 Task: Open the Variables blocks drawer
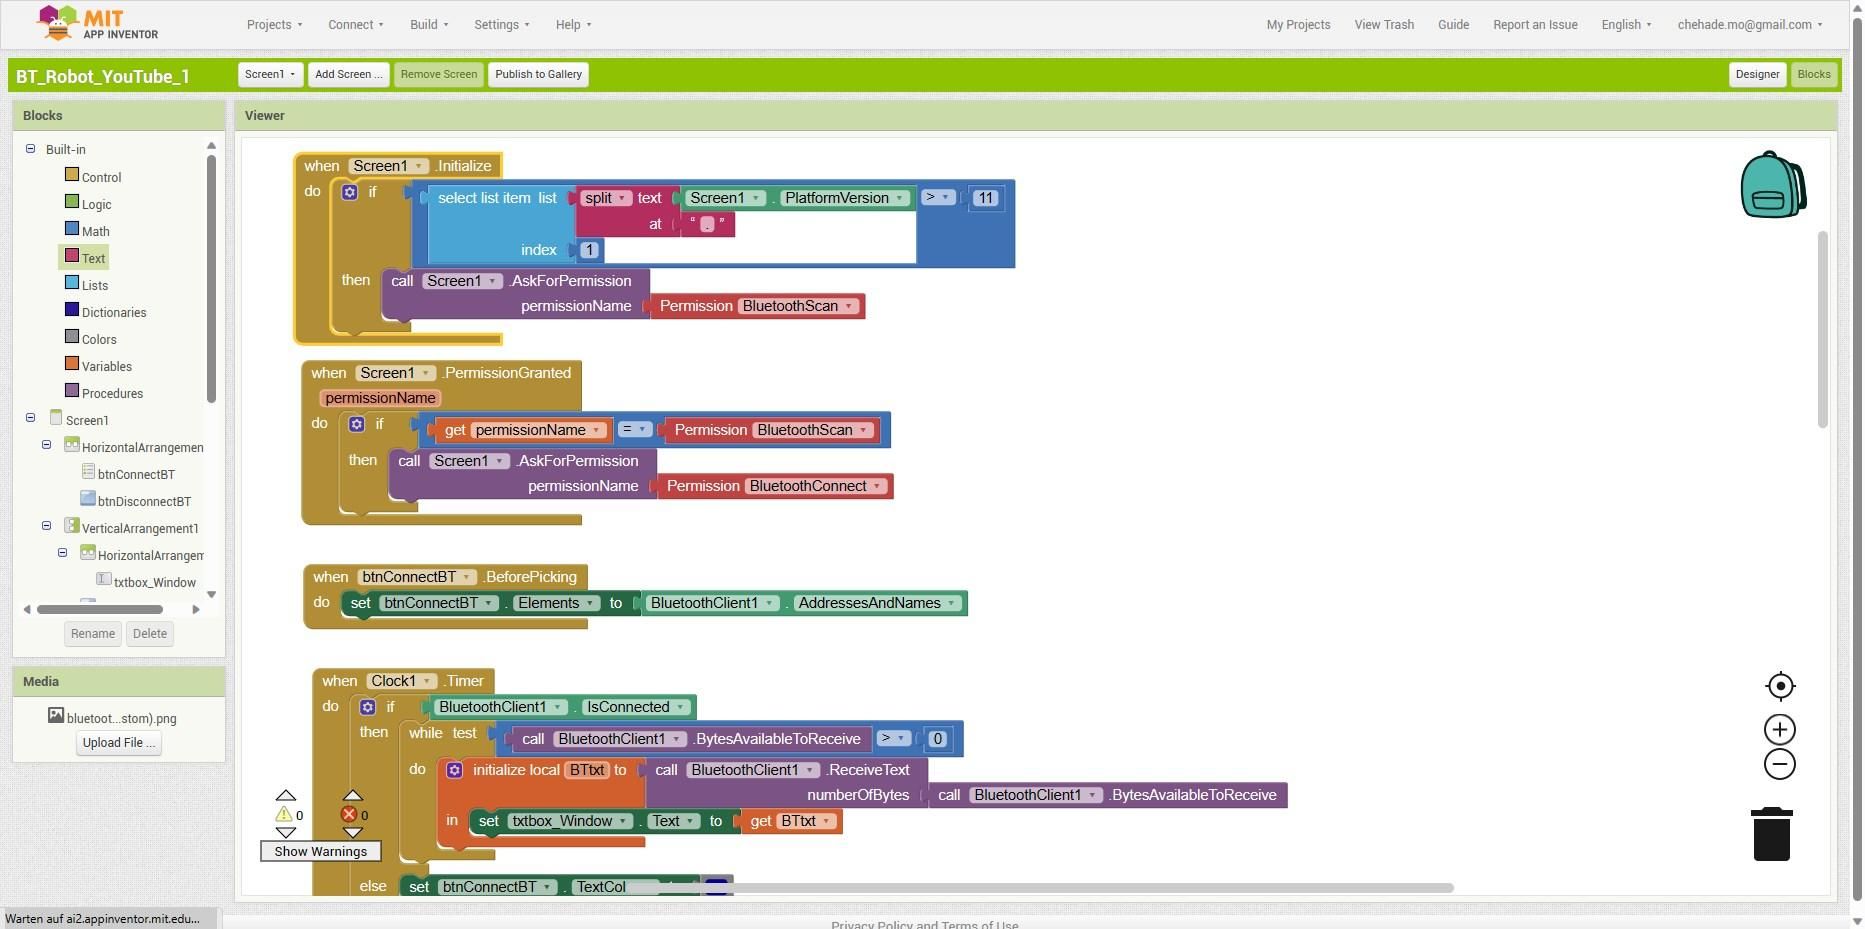tap(107, 366)
